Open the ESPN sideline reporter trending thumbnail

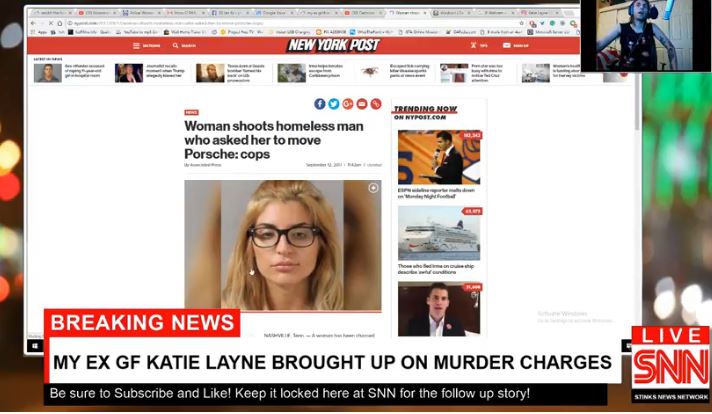[439, 157]
